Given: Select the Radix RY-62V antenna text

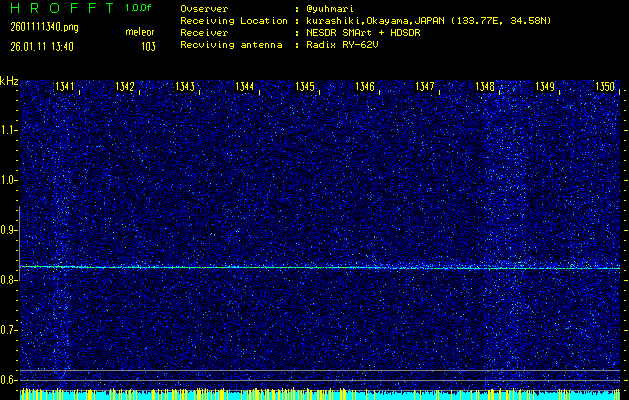Looking at the screenshot, I should click(x=341, y=46).
